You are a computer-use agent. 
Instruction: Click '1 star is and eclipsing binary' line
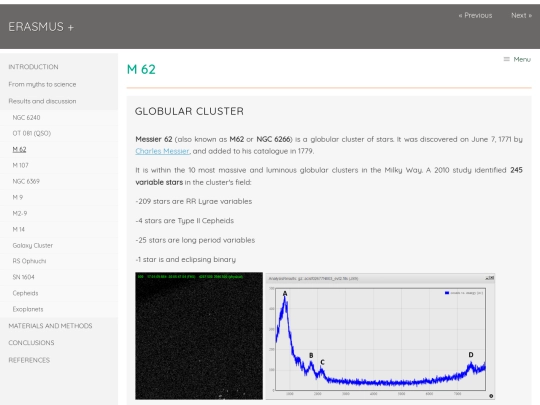click(186, 260)
